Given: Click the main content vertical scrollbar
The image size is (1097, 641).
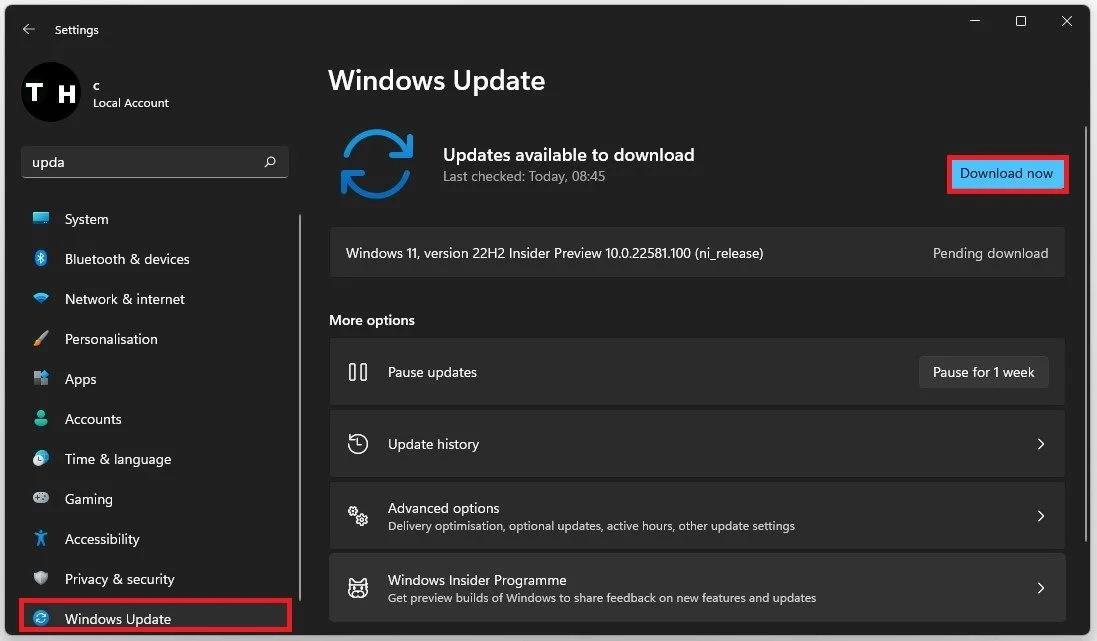Looking at the screenshot, I should 1086,333.
